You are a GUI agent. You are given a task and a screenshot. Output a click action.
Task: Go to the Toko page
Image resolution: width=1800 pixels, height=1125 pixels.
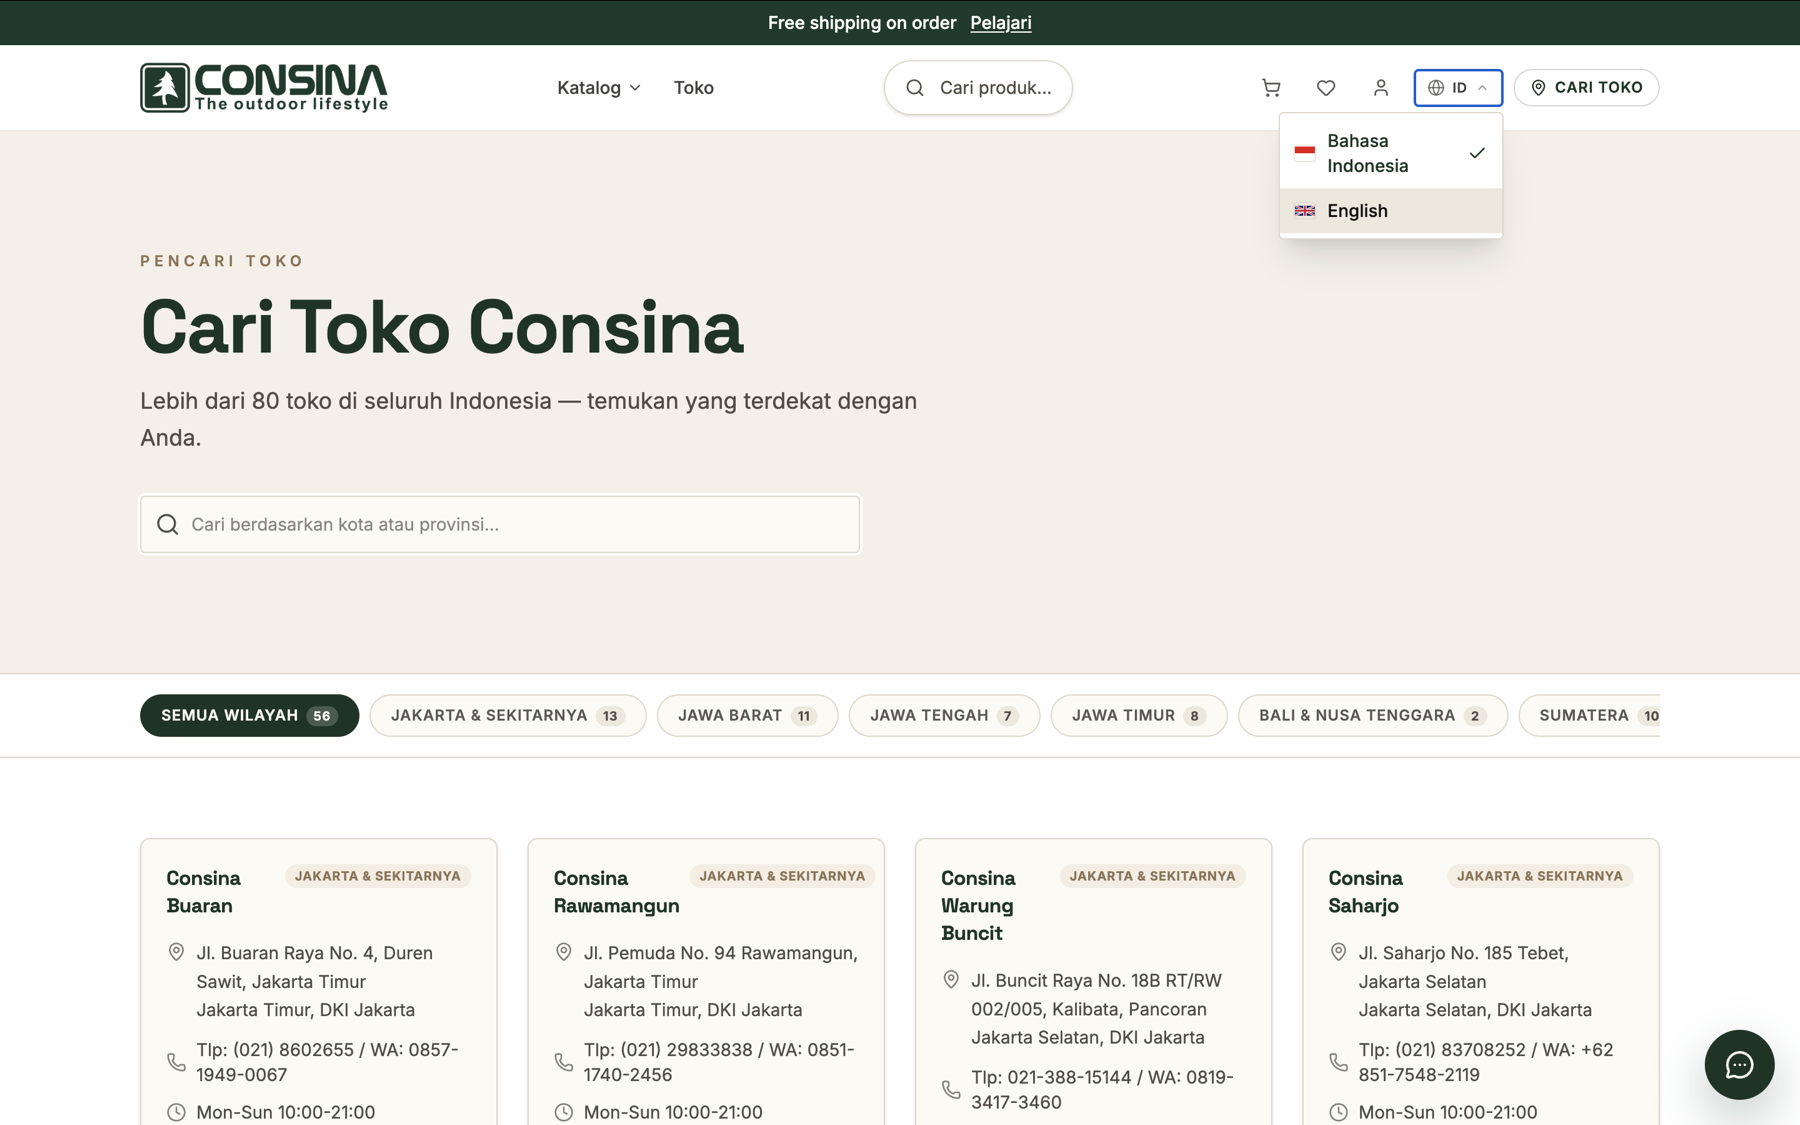tap(694, 88)
